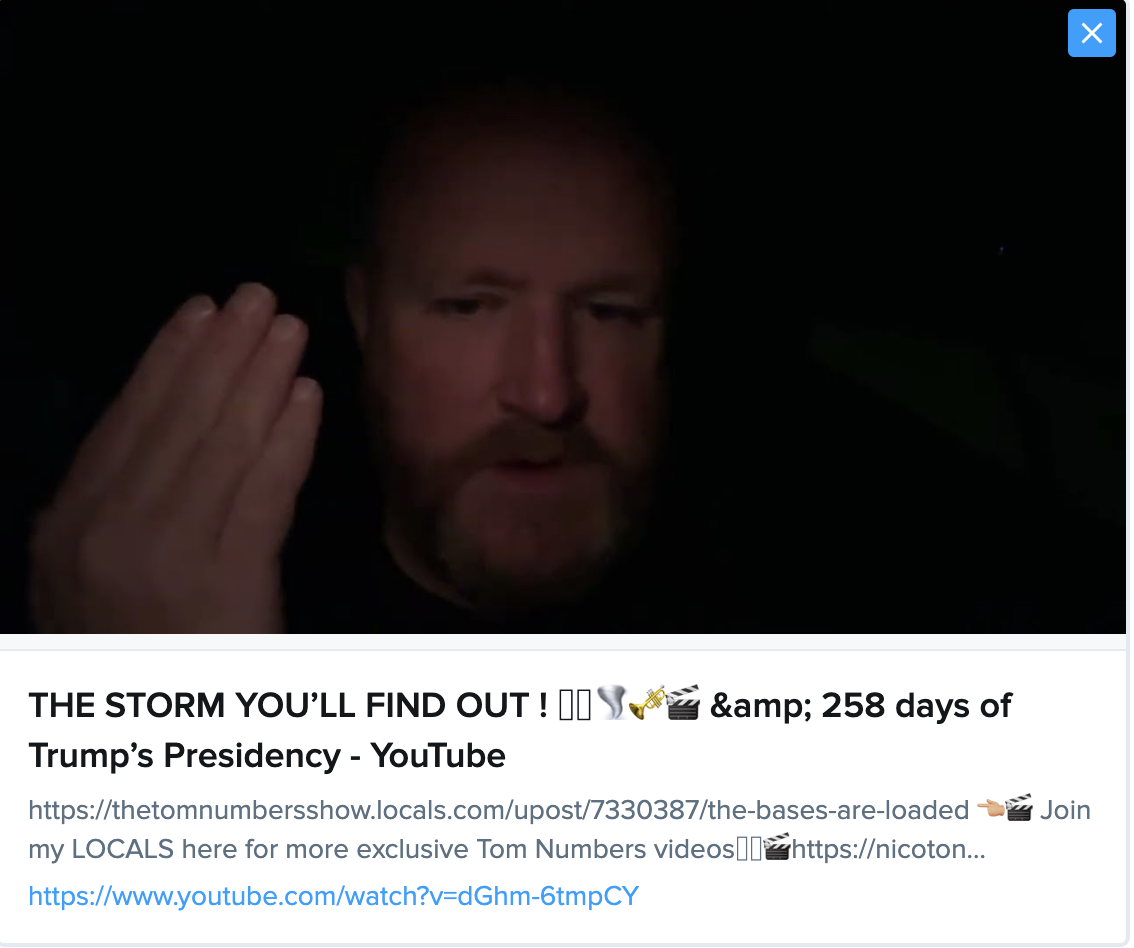Click the raised hand in the video

click(181, 448)
